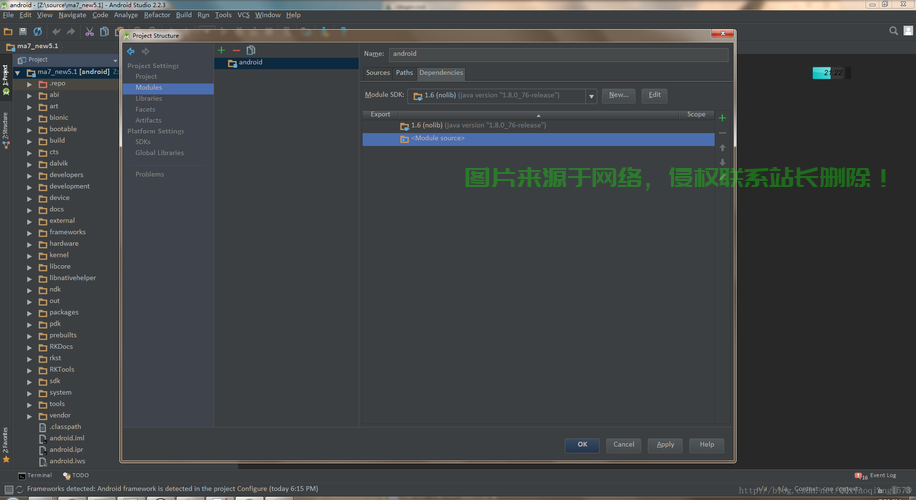This screenshot has width=916, height=500.
Task: Click the Save All toolbar icon
Action: (x=23, y=32)
